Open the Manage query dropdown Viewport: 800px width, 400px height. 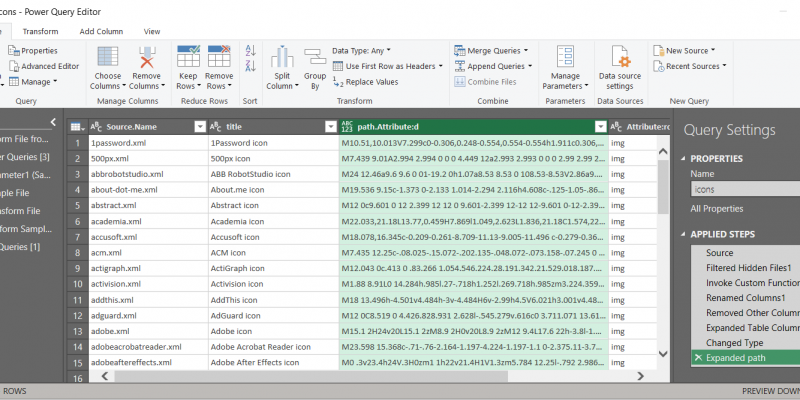point(33,82)
